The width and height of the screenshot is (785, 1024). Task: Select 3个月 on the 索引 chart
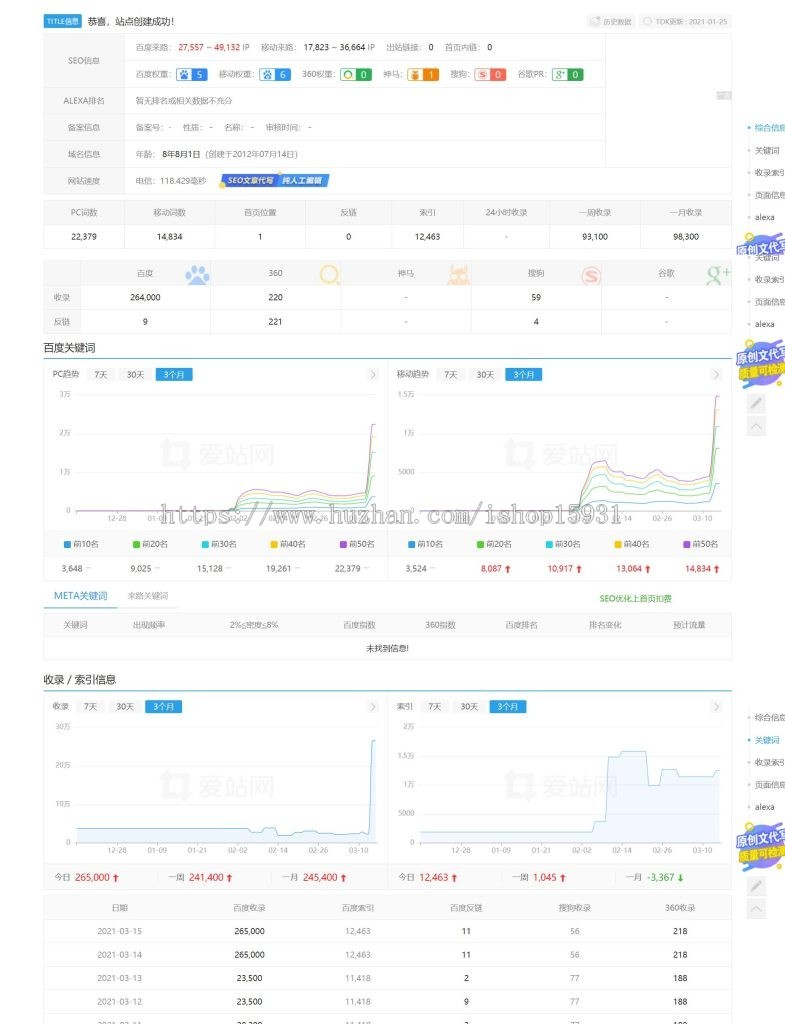pyautogui.click(x=507, y=707)
